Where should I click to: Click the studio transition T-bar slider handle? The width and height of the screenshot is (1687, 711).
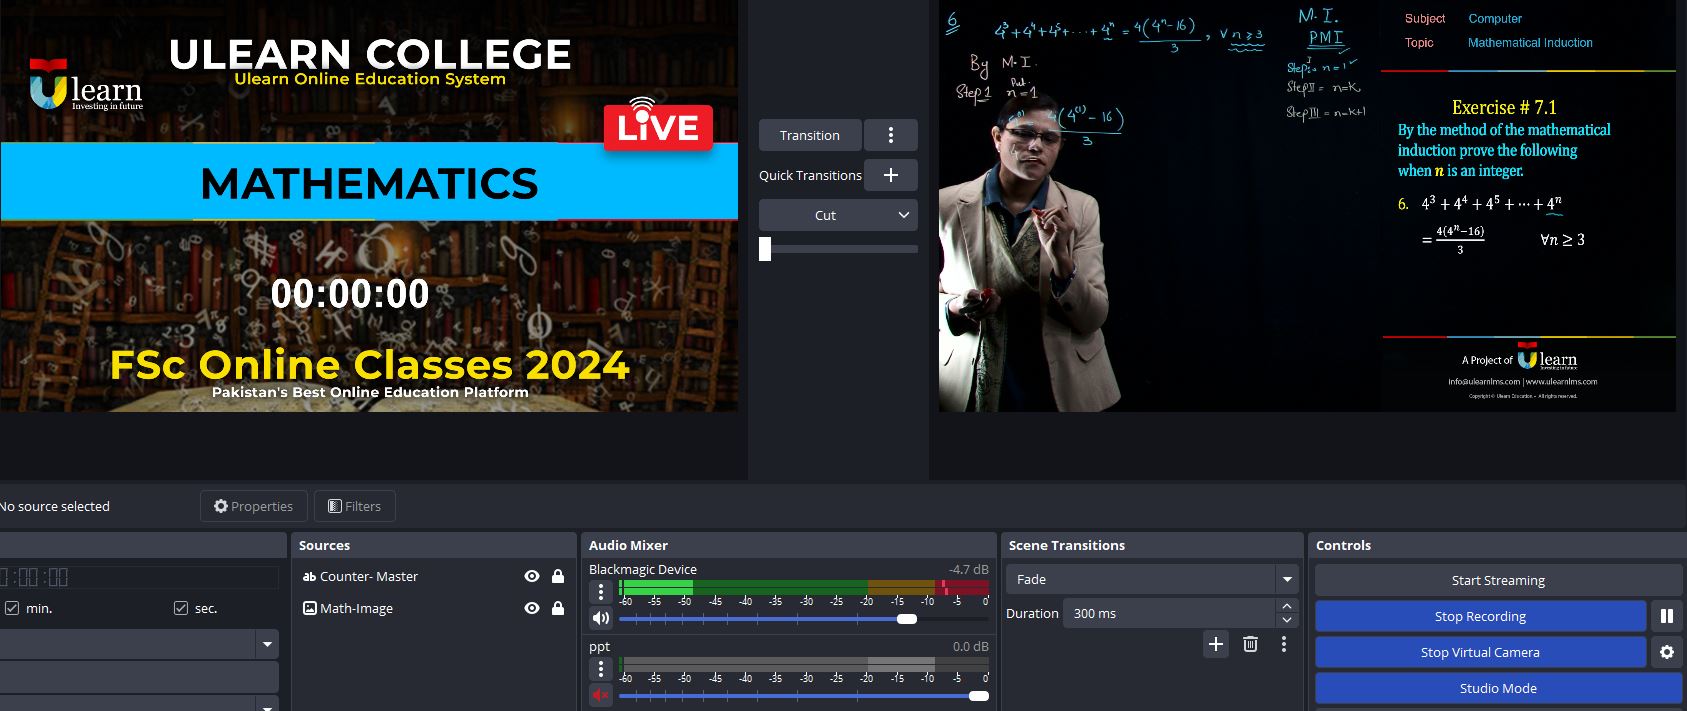[x=765, y=249]
